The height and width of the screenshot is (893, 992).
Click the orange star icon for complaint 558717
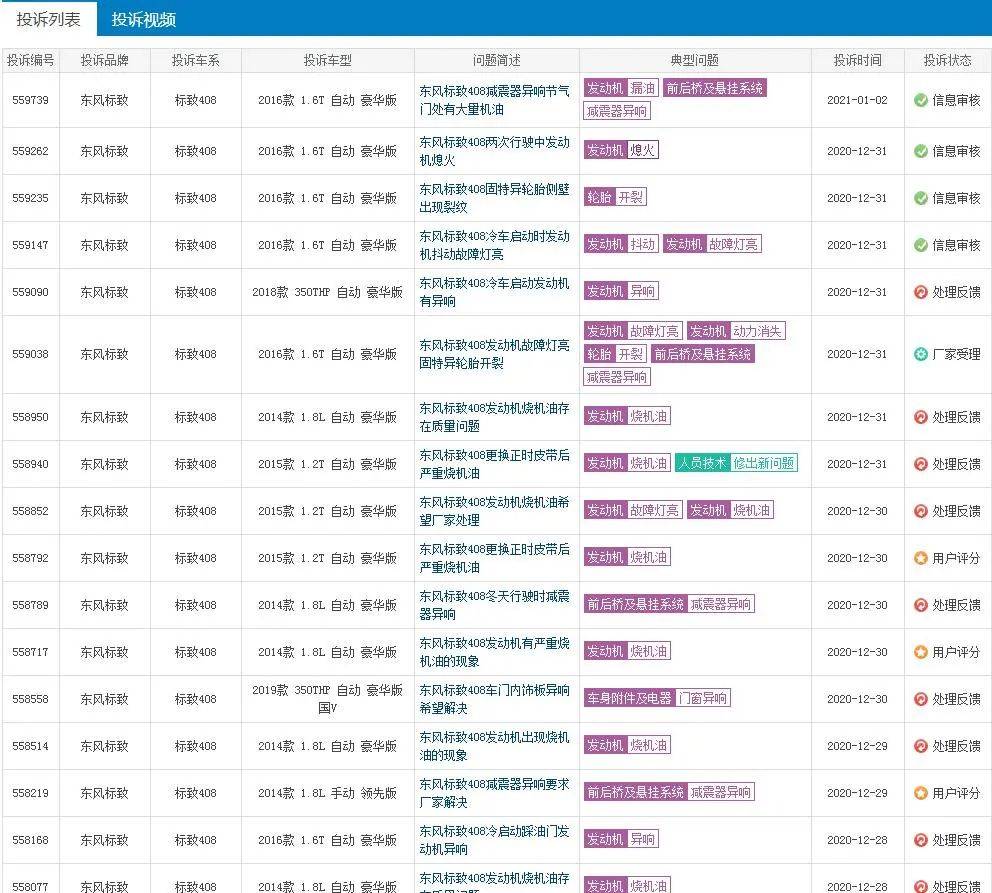(x=921, y=652)
